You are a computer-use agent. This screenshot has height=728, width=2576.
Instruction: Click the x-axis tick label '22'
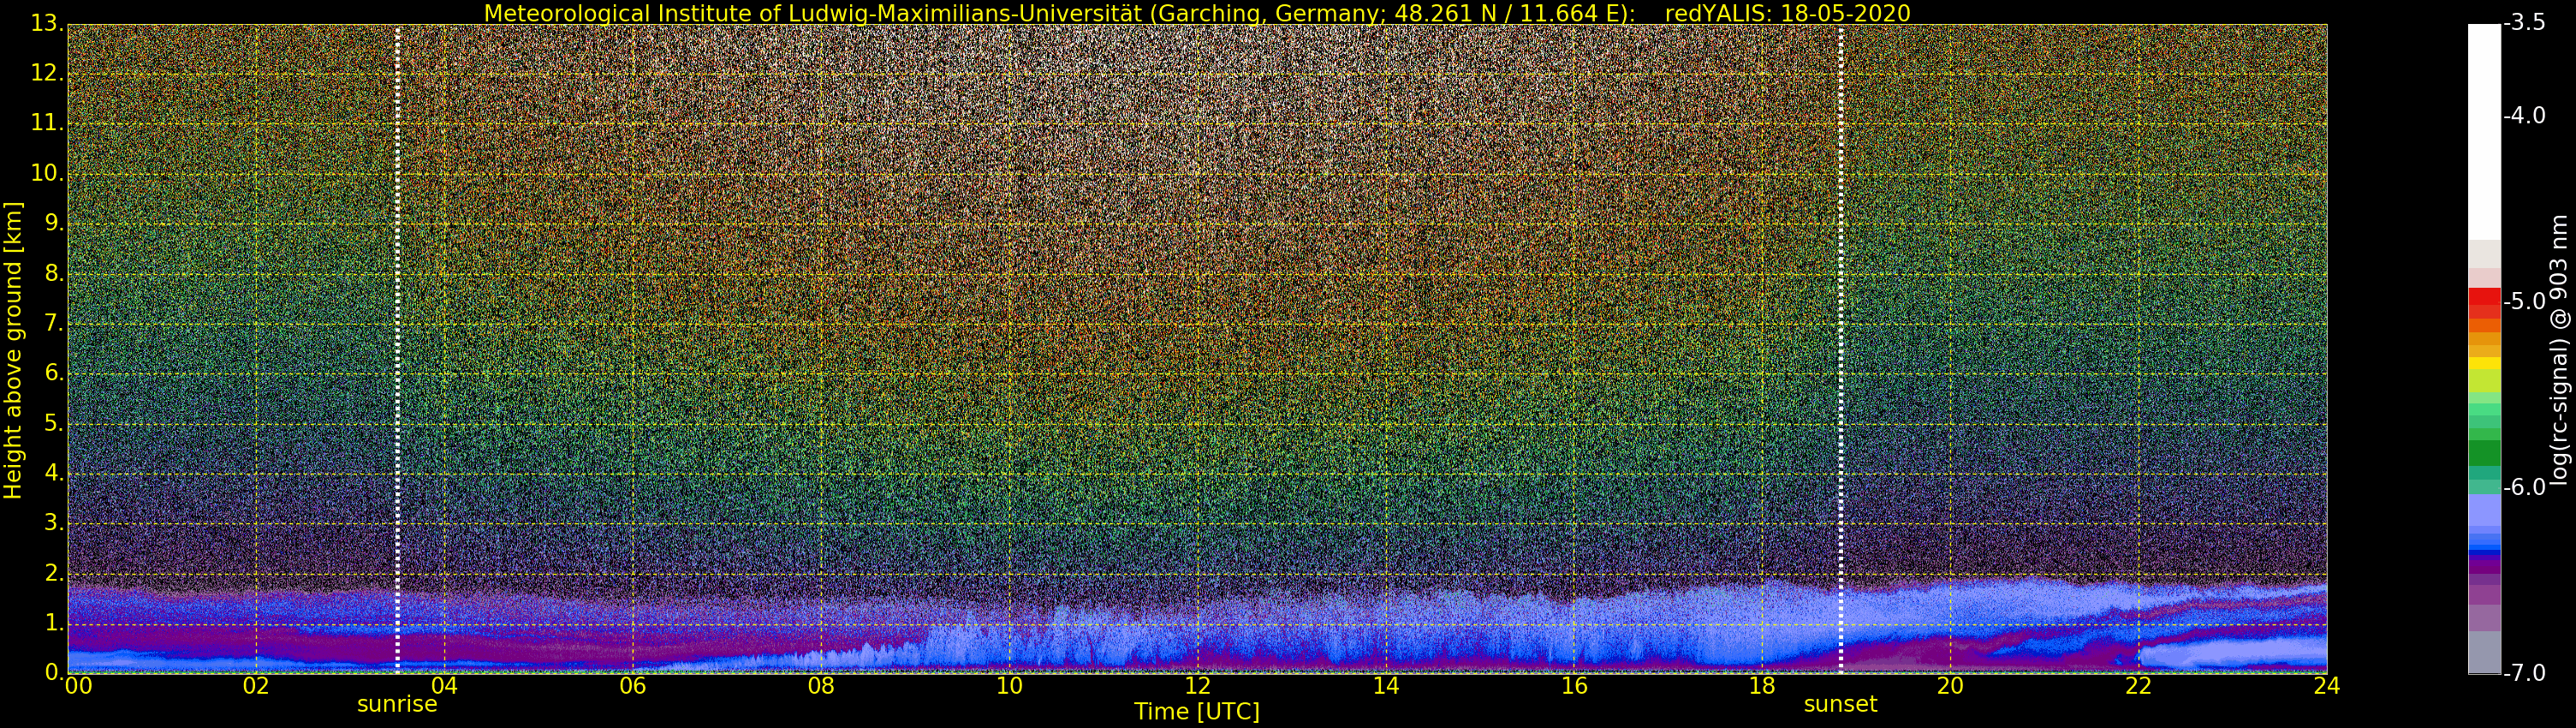pos(2138,686)
